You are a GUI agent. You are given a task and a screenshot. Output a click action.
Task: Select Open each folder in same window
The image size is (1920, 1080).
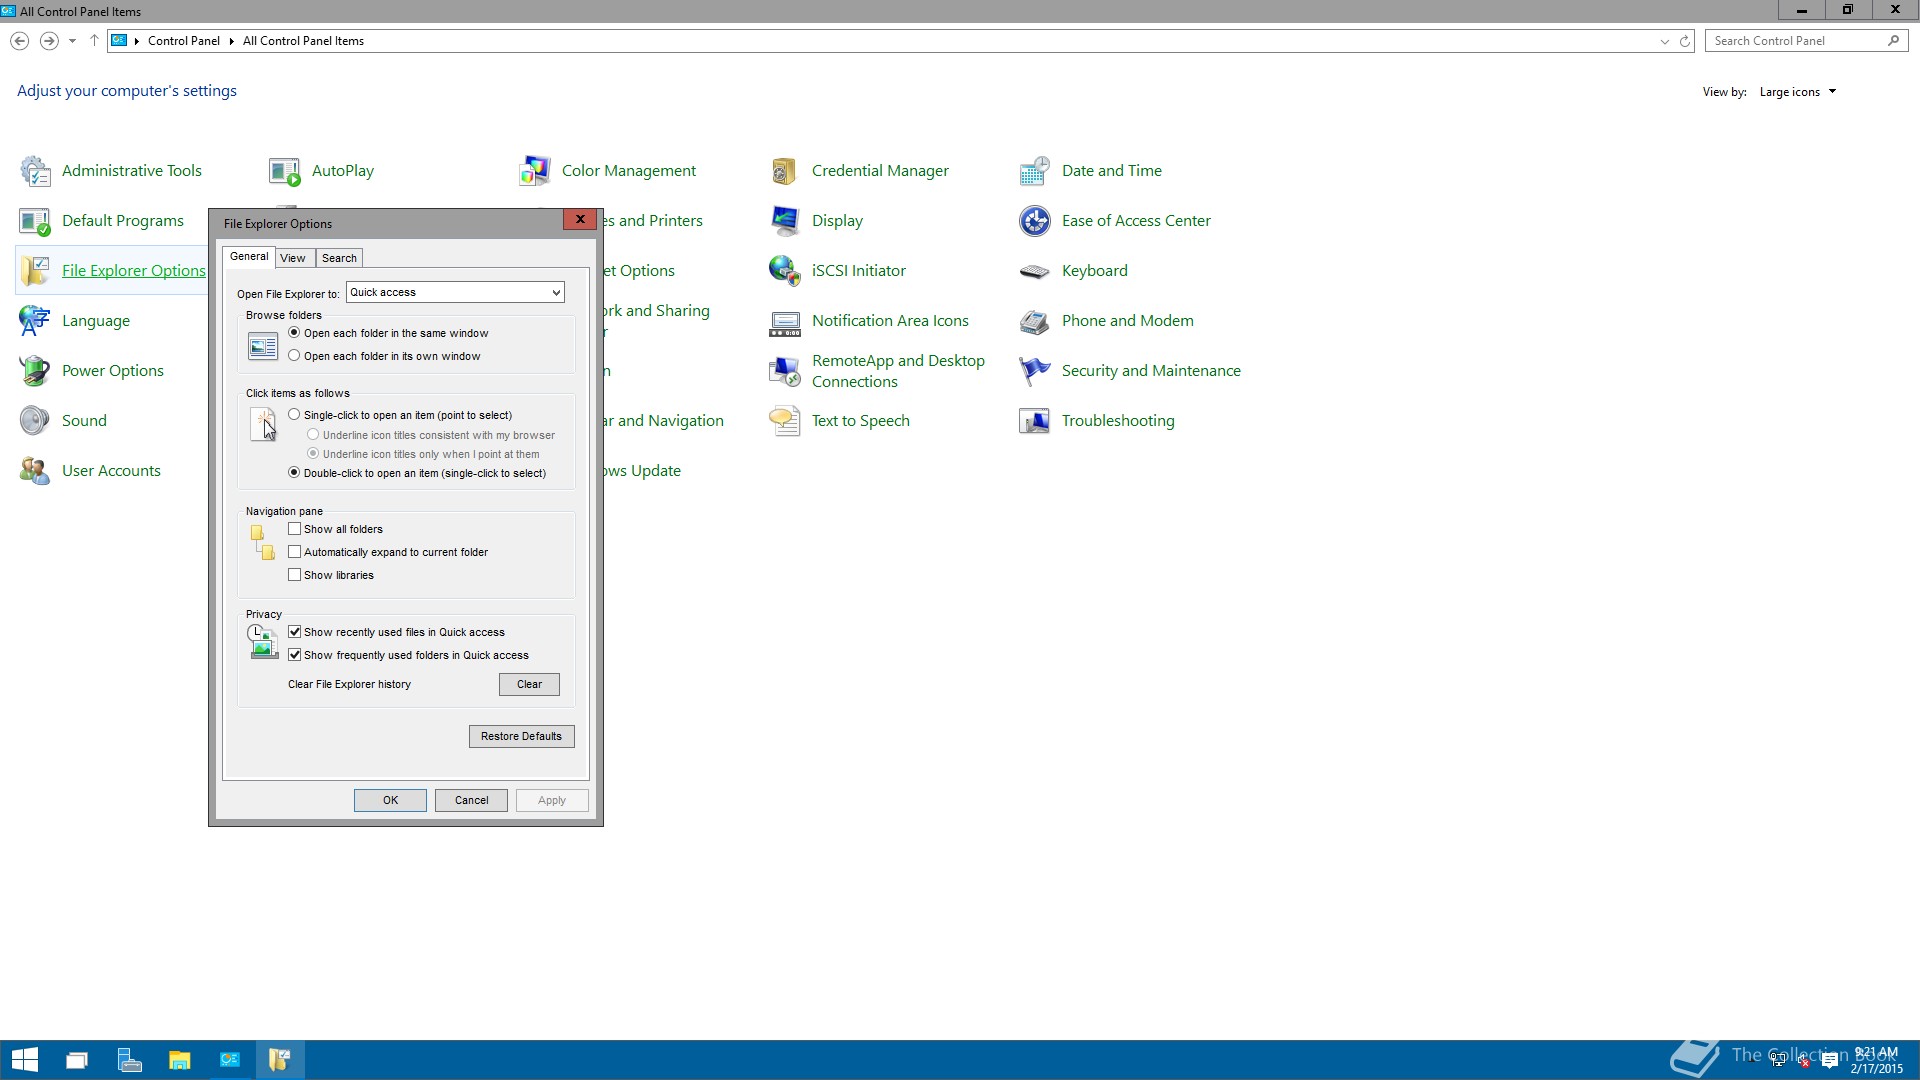click(x=294, y=333)
